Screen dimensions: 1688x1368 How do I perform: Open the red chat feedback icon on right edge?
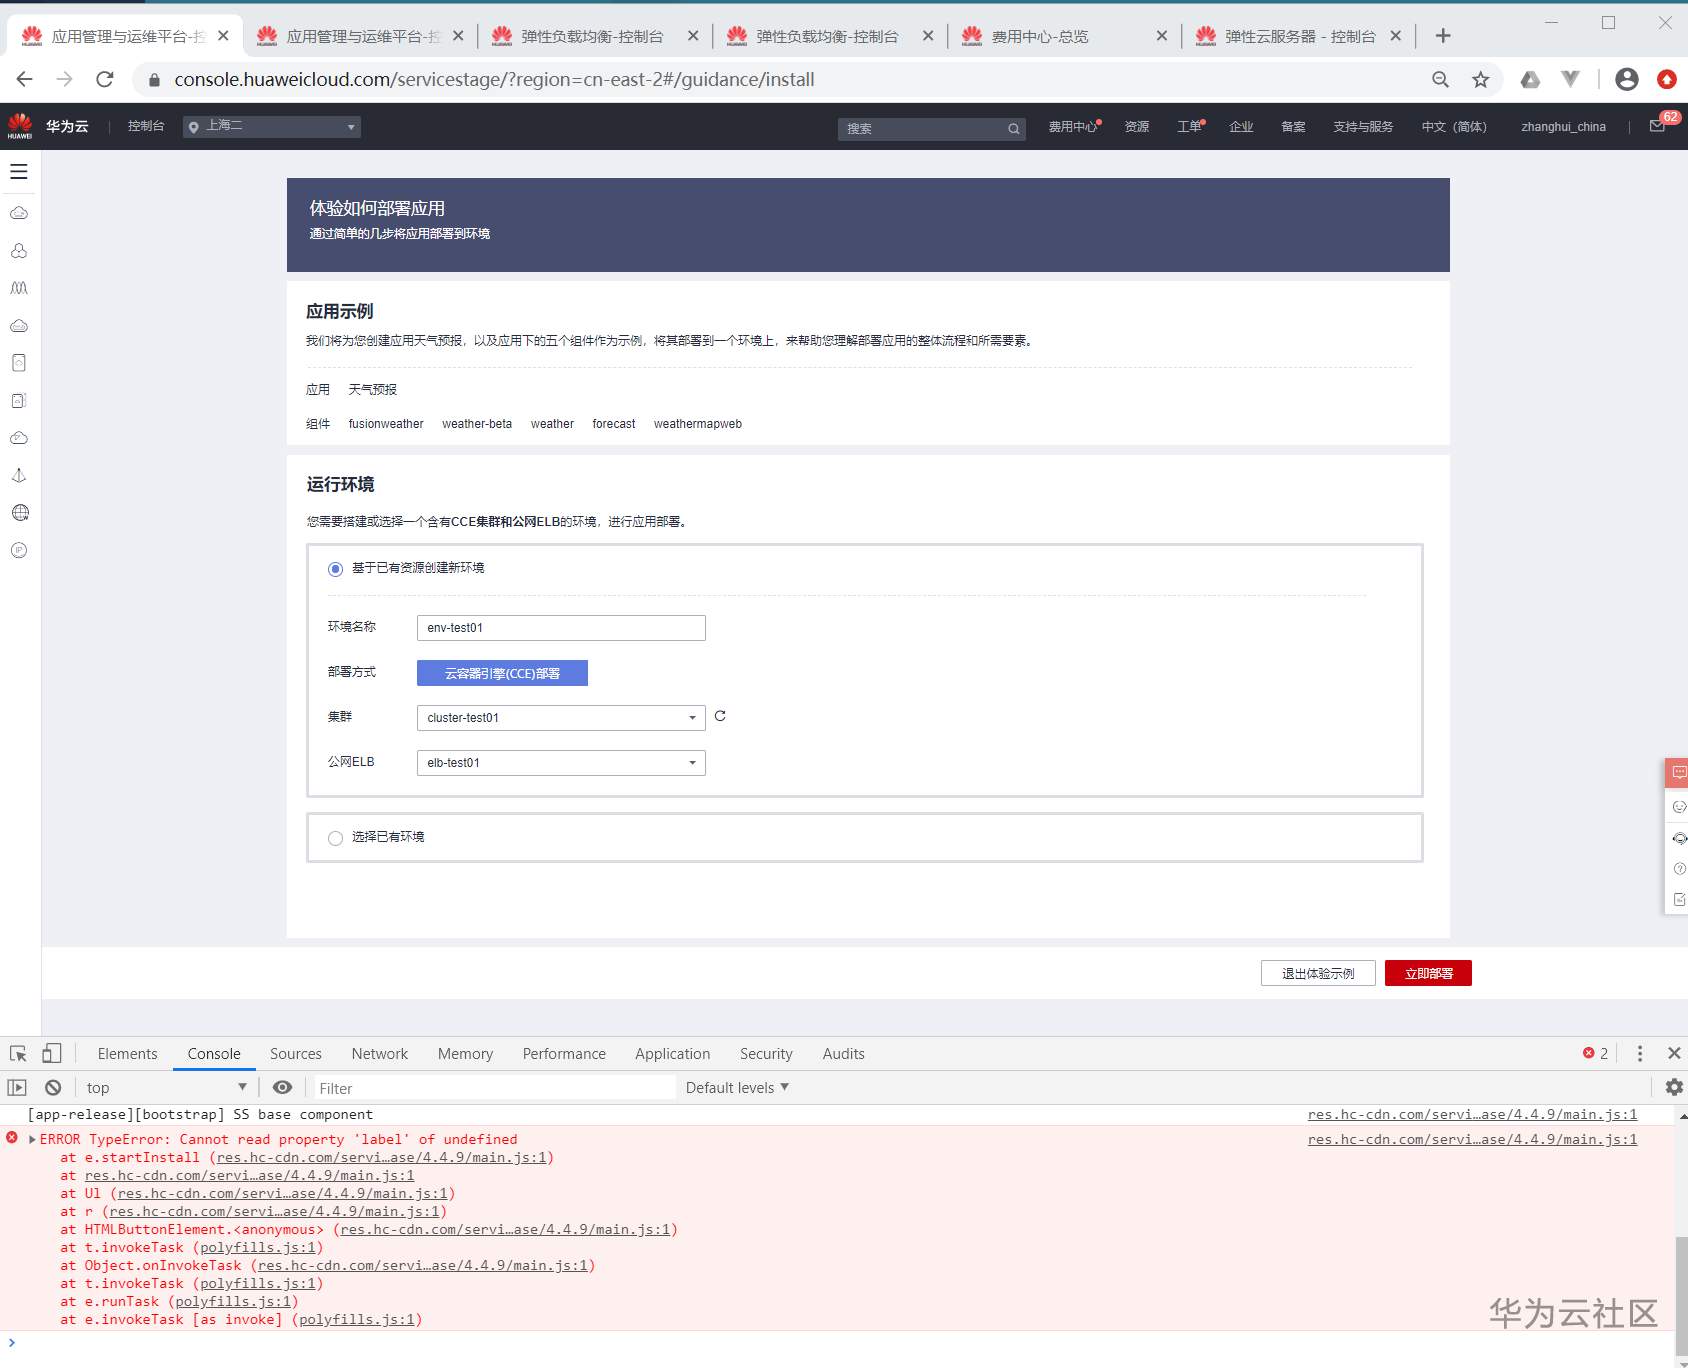pyautogui.click(x=1678, y=772)
